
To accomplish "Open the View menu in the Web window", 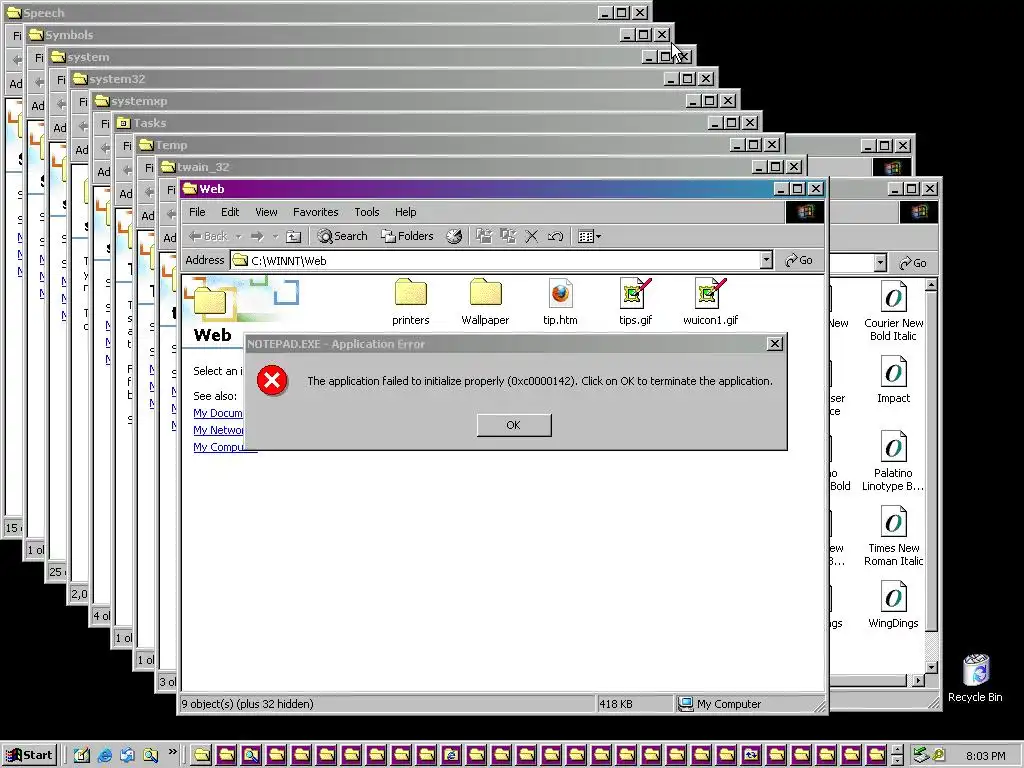I will [266, 212].
